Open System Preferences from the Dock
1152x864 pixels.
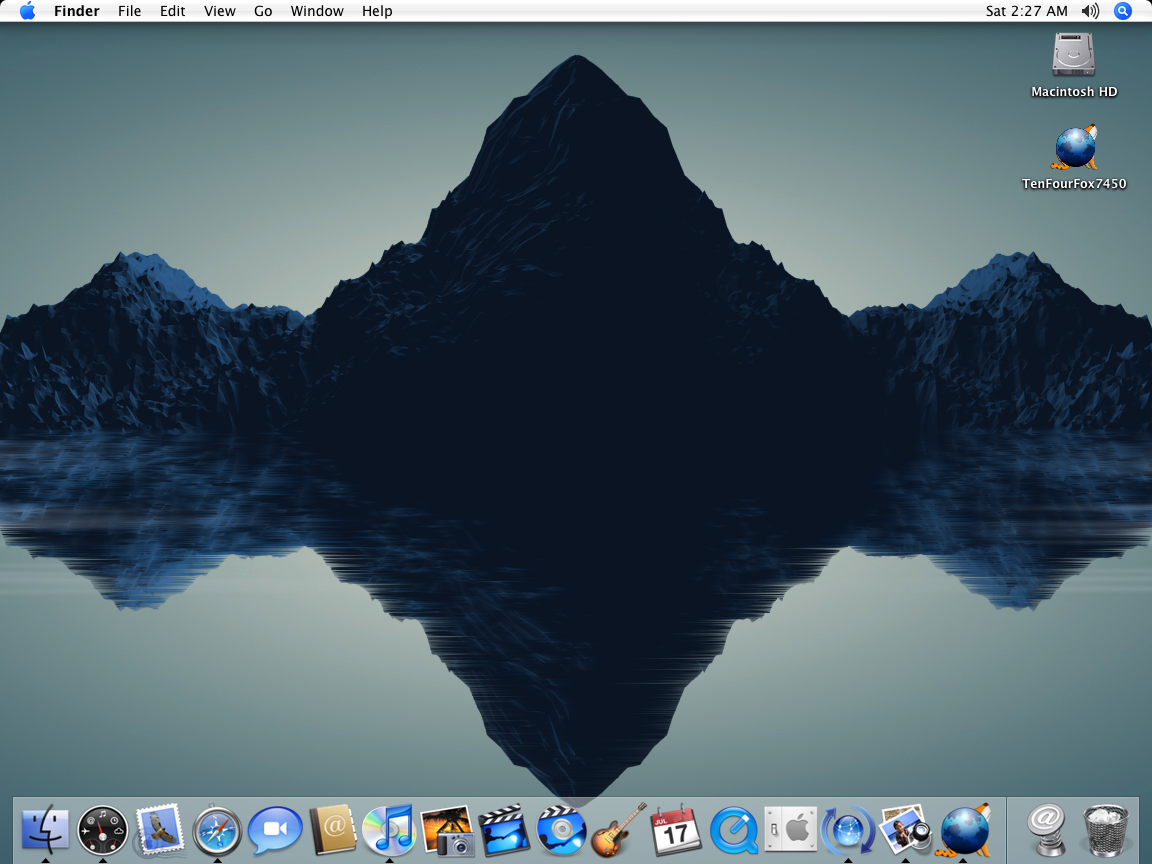click(791, 830)
